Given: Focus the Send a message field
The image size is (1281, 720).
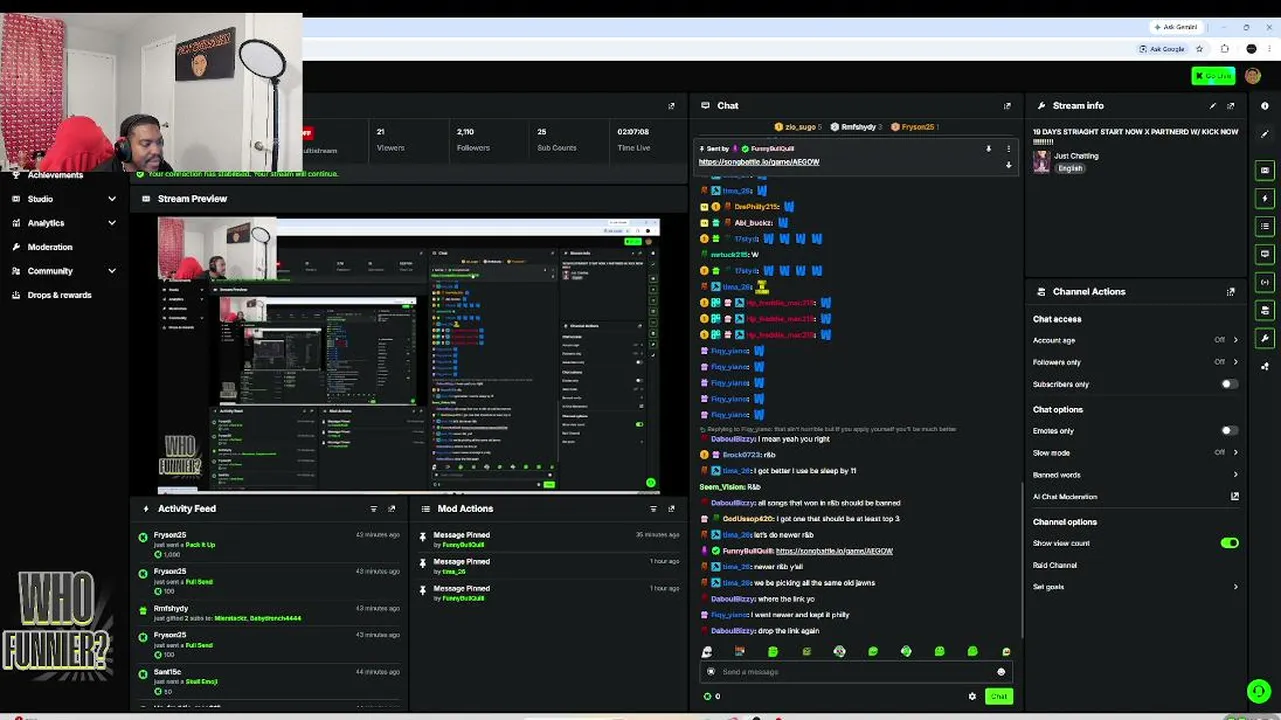Looking at the screenshot, I should click(x=855, y=672).
